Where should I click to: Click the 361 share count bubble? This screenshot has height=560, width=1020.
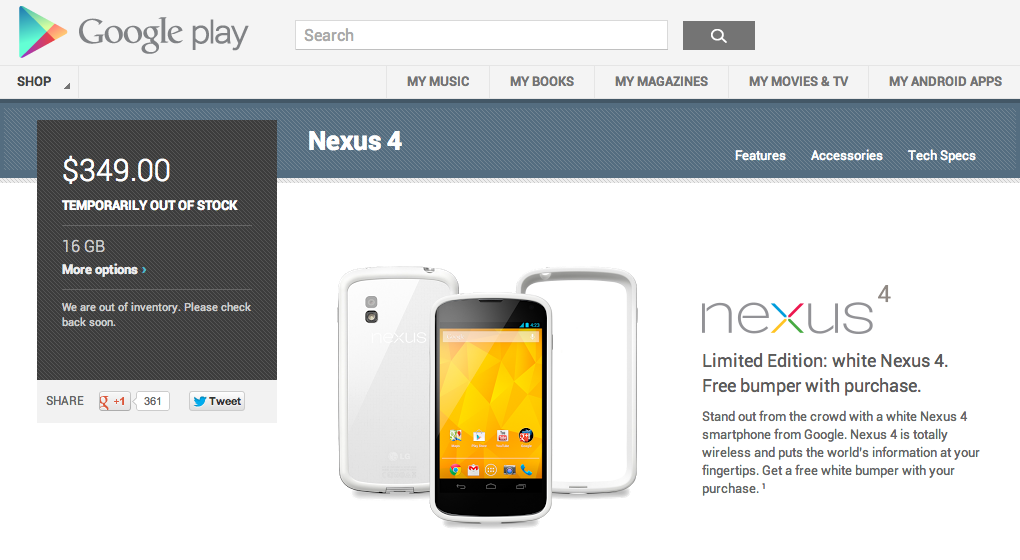(152, 401)
